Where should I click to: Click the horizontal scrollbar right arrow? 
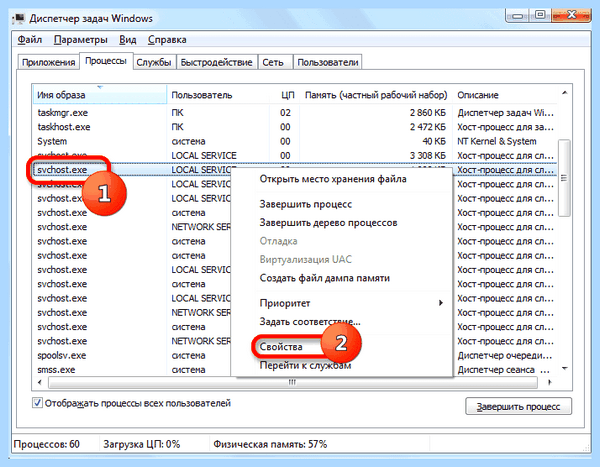tap(550, 382)
